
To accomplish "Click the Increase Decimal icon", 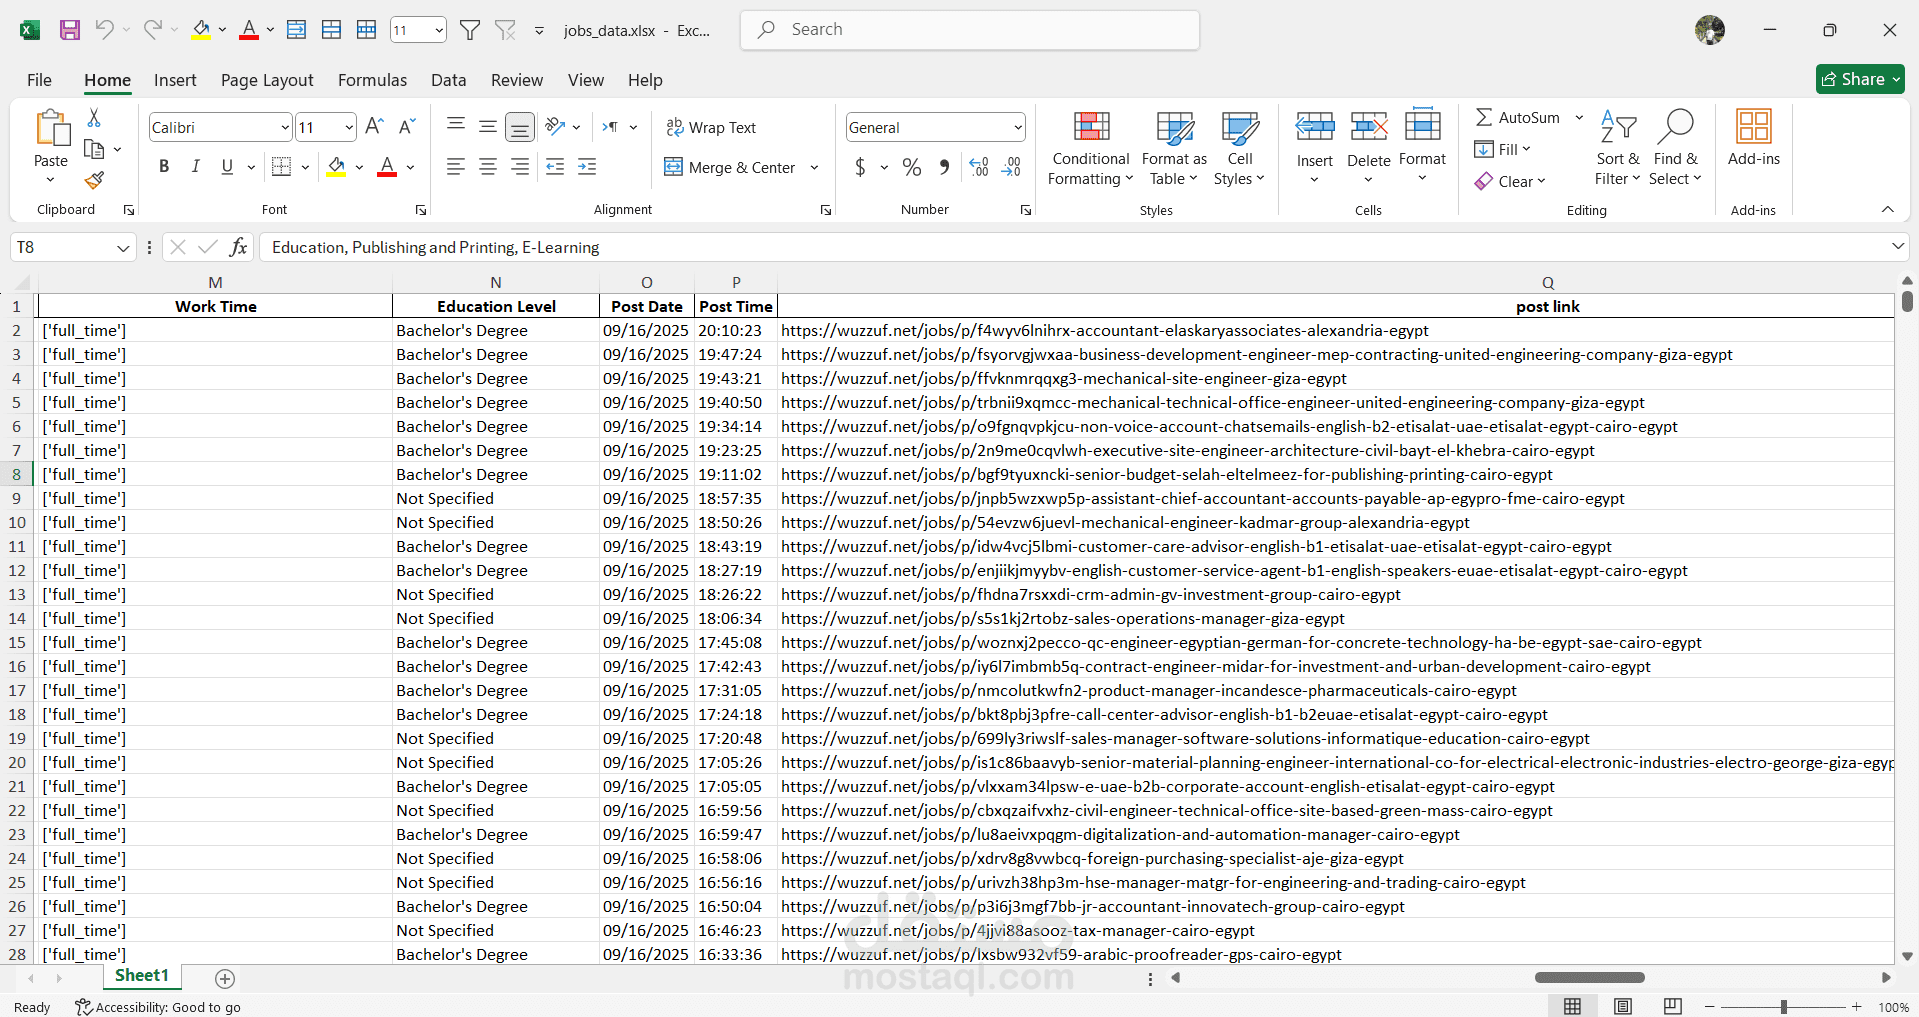I will 979,168.
